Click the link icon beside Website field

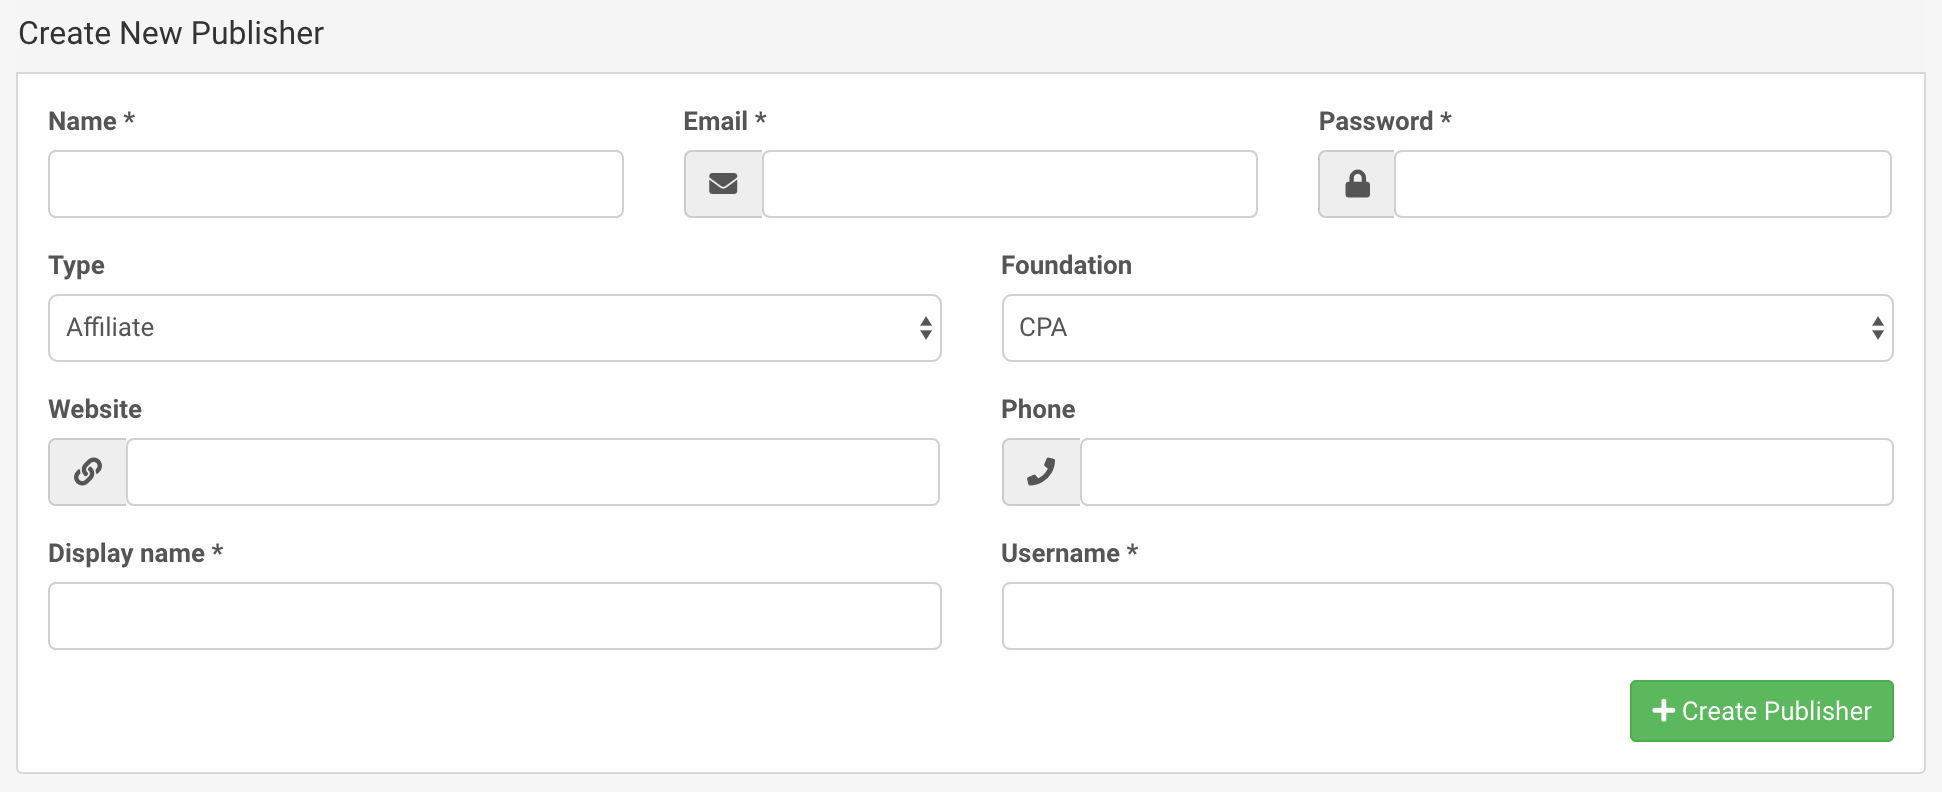88,472
